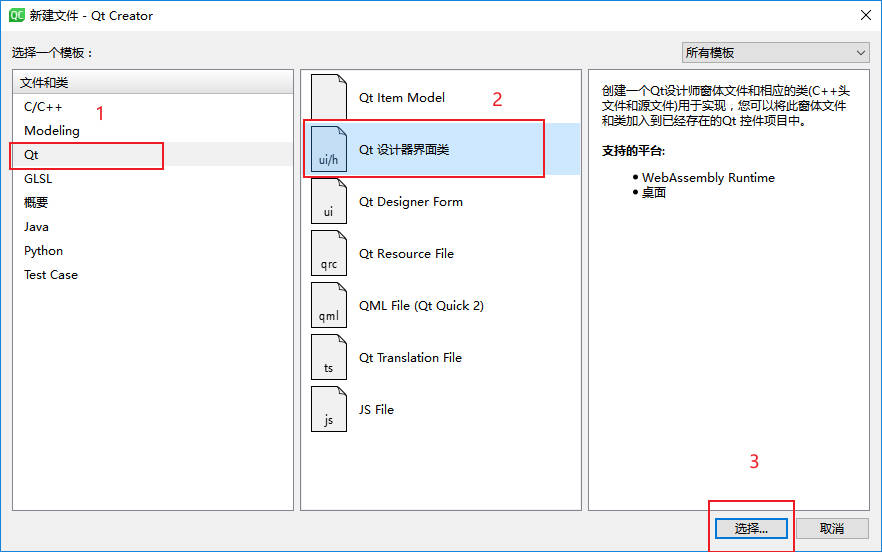Click the 选择... button

pos(751,528)
